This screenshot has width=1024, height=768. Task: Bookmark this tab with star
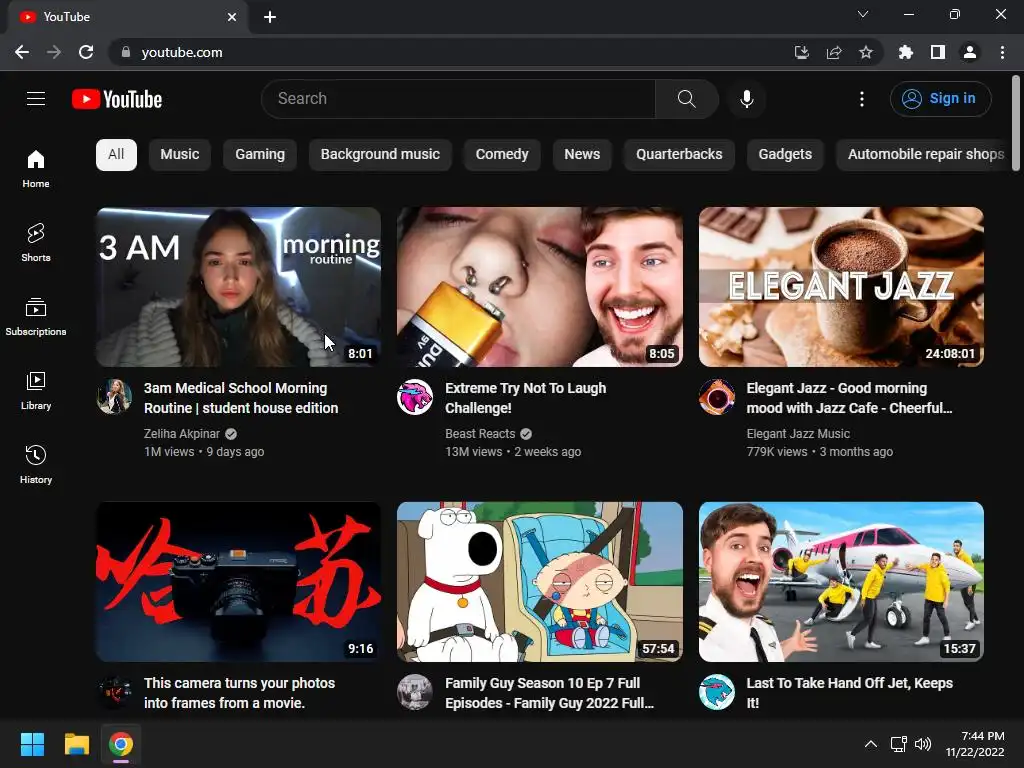(866, 52)
